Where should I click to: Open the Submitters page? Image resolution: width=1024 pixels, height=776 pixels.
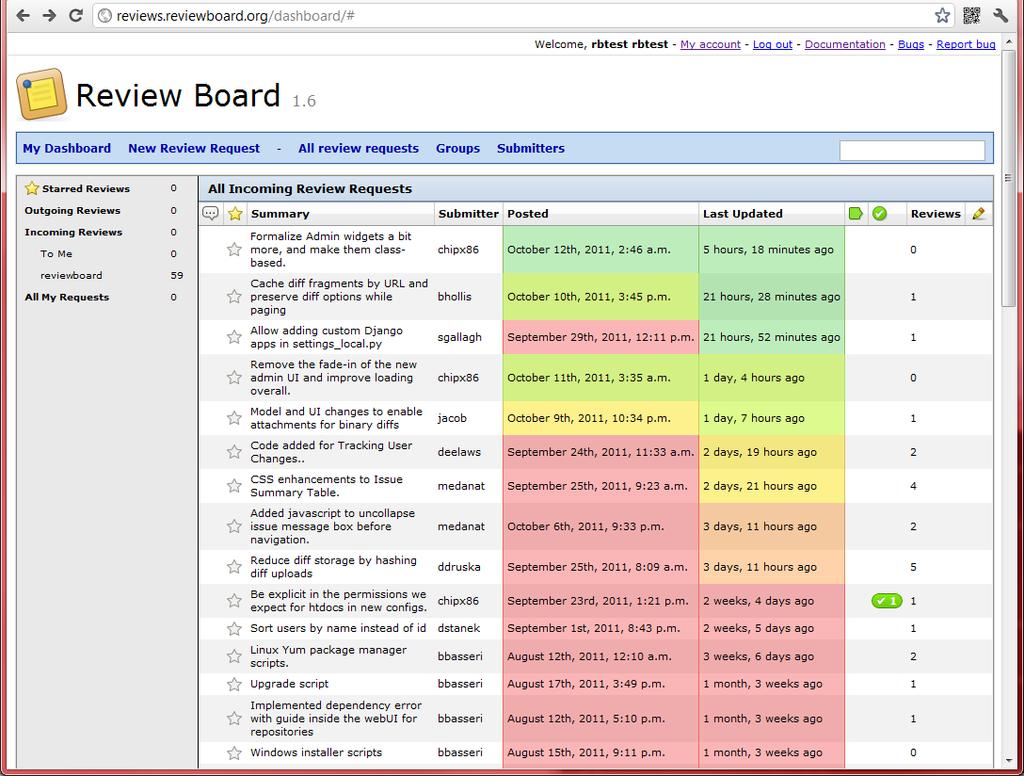click(531, 148)
